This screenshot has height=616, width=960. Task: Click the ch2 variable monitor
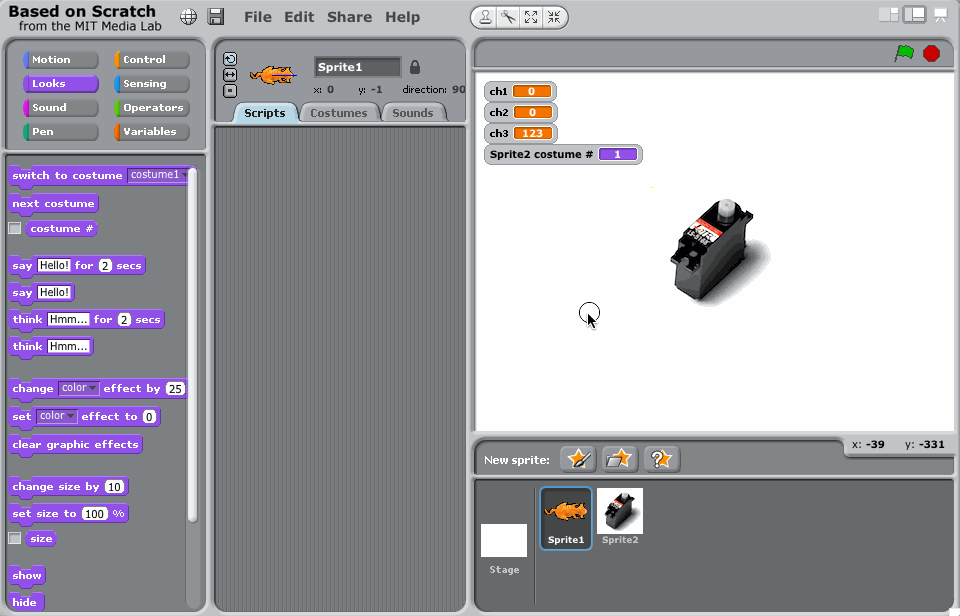click(x=520, y=112)
